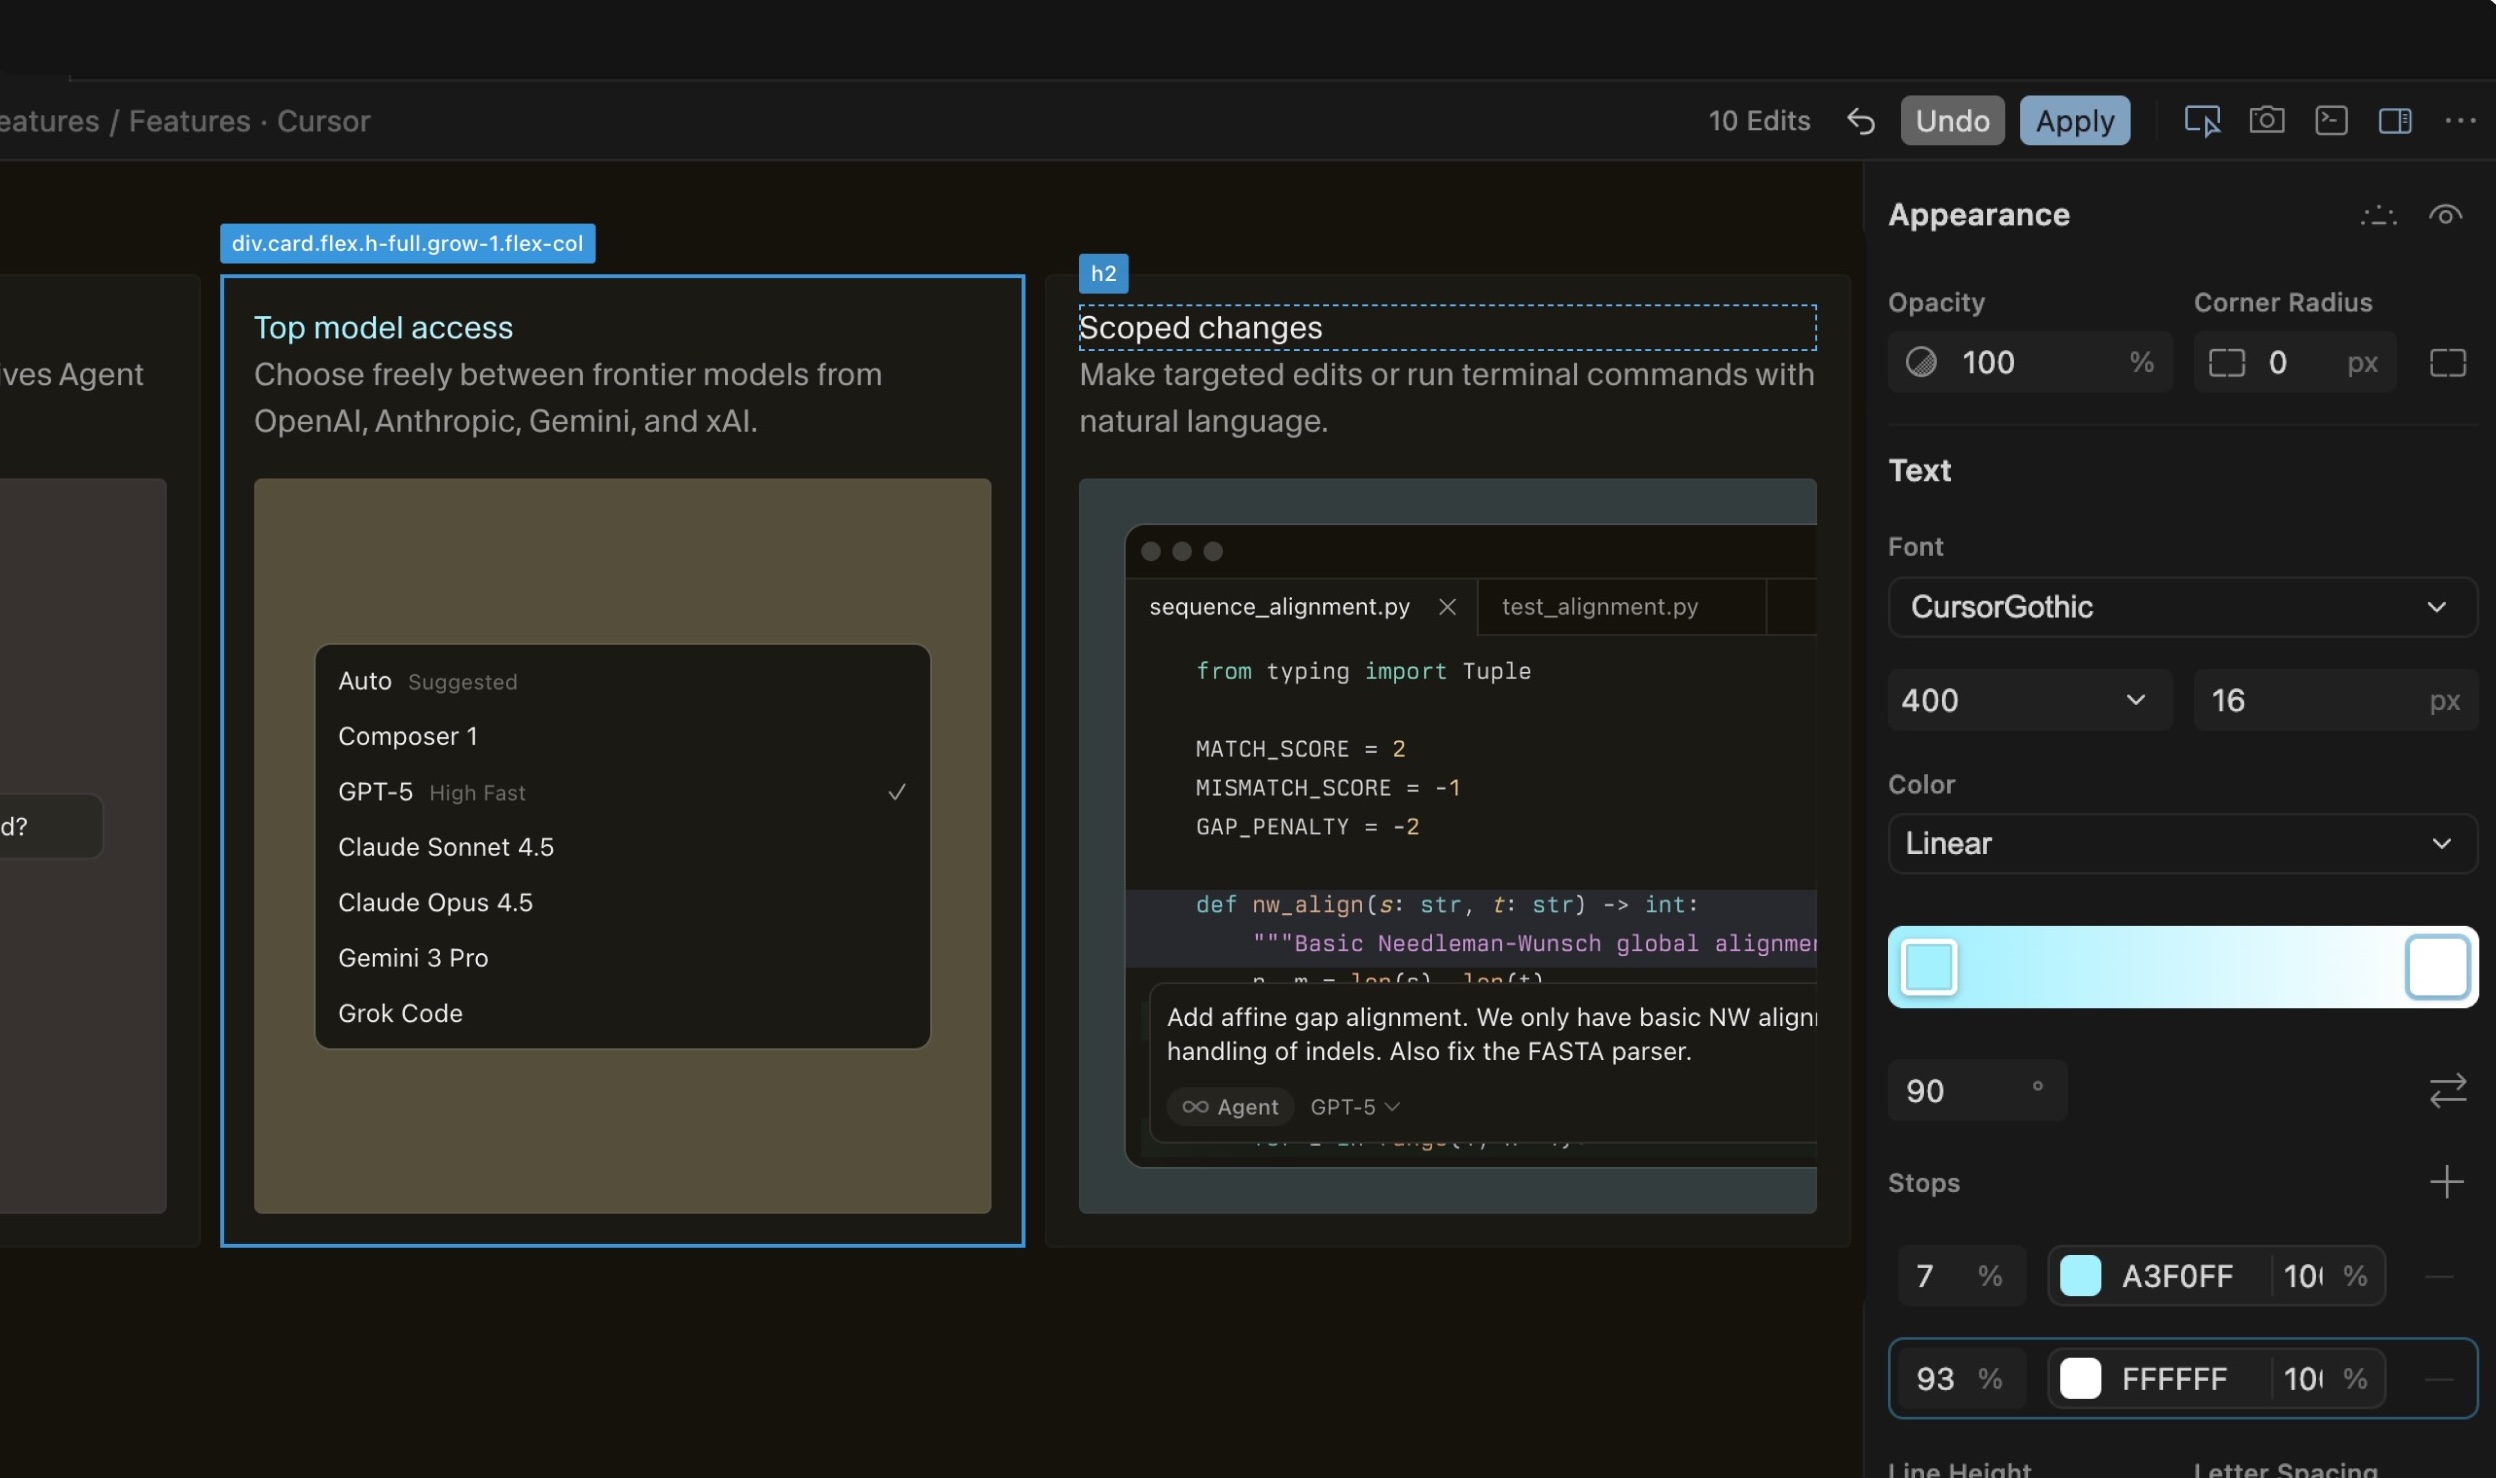Click the "Make targeted edits" description text
This screenshot has height=1478, width=2496.
tap(1446, 398)
